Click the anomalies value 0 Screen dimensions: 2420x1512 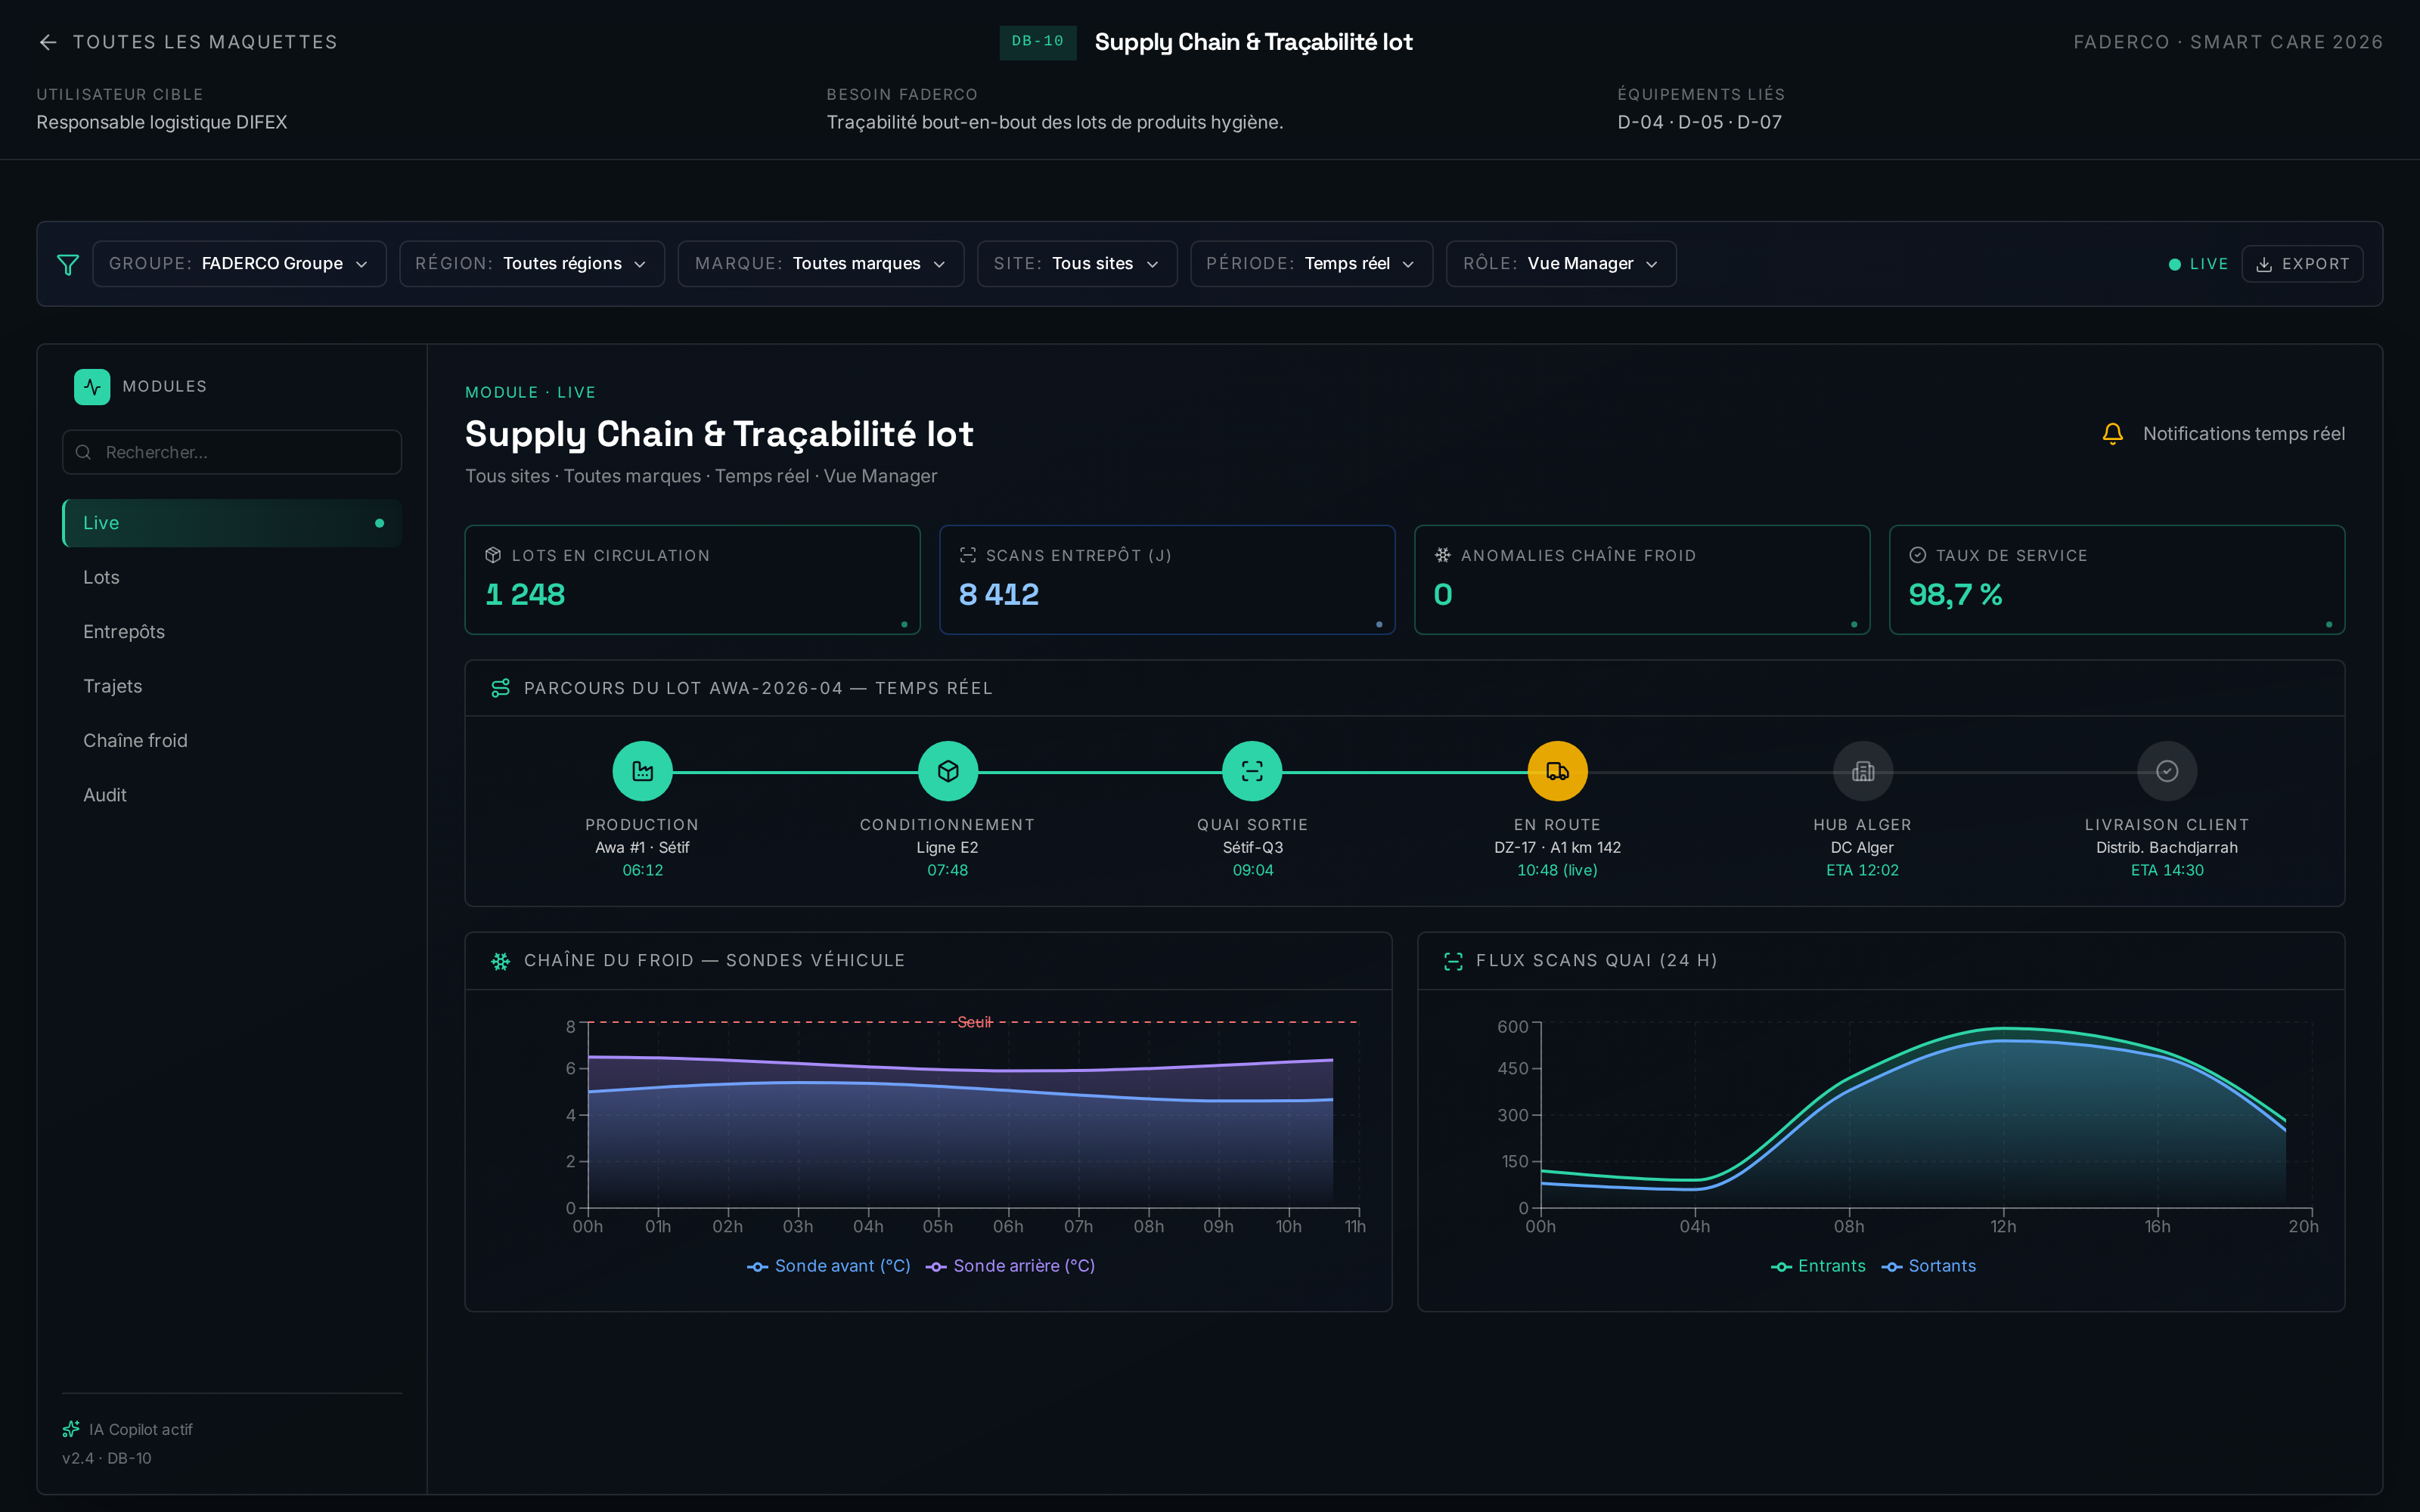click(1442, 595)
